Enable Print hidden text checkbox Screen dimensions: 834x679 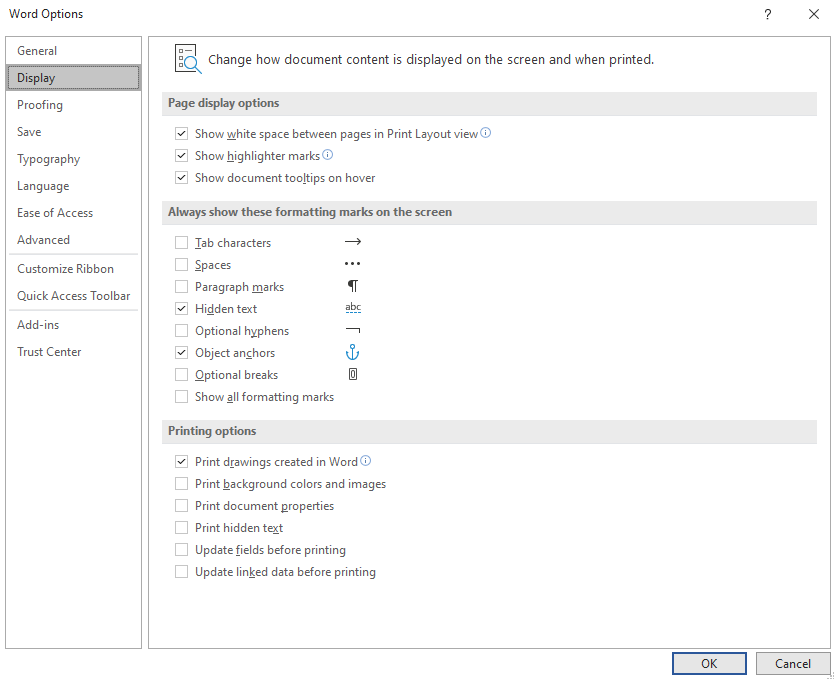181,528
